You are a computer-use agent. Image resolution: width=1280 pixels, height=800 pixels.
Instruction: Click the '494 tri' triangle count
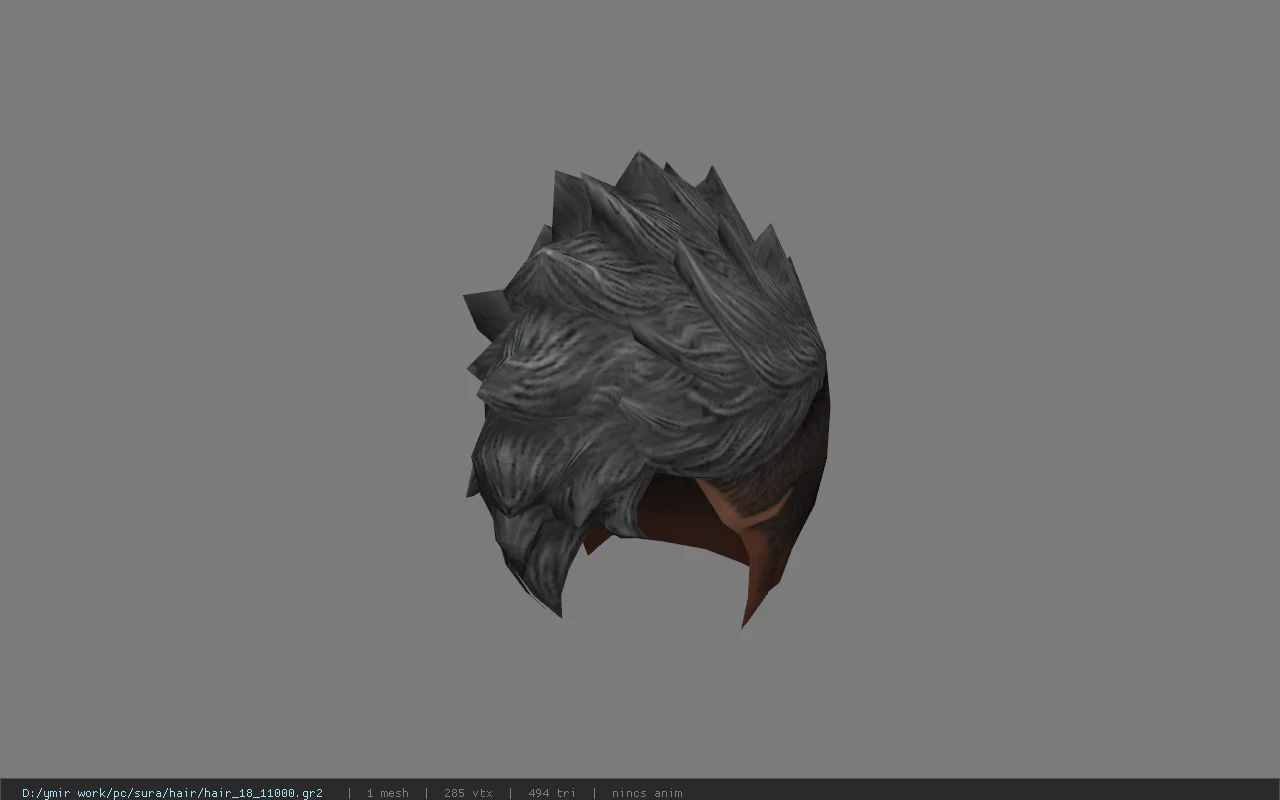point(552,793)
